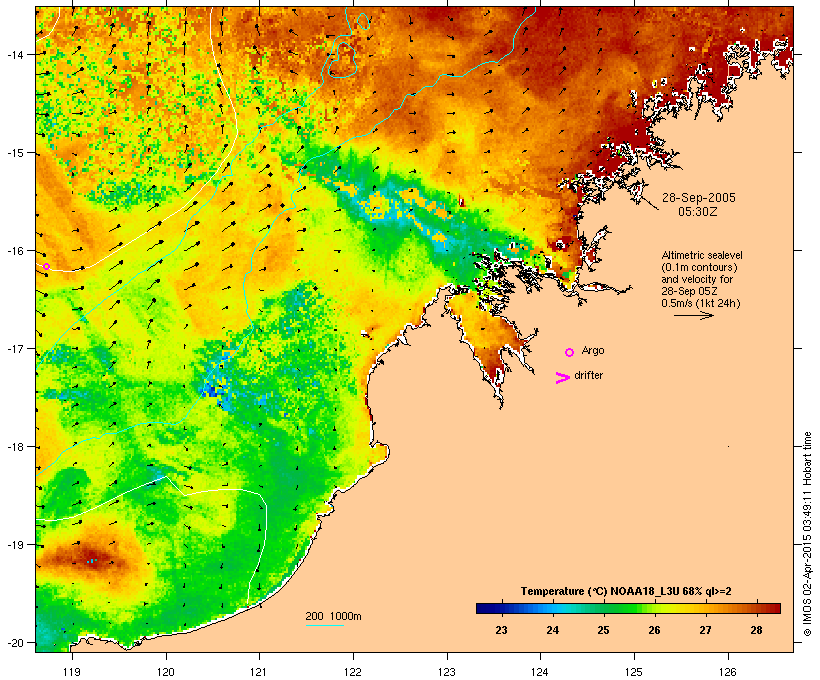
Task: Click longitude axis label 121
Action: tap(259, 672)
